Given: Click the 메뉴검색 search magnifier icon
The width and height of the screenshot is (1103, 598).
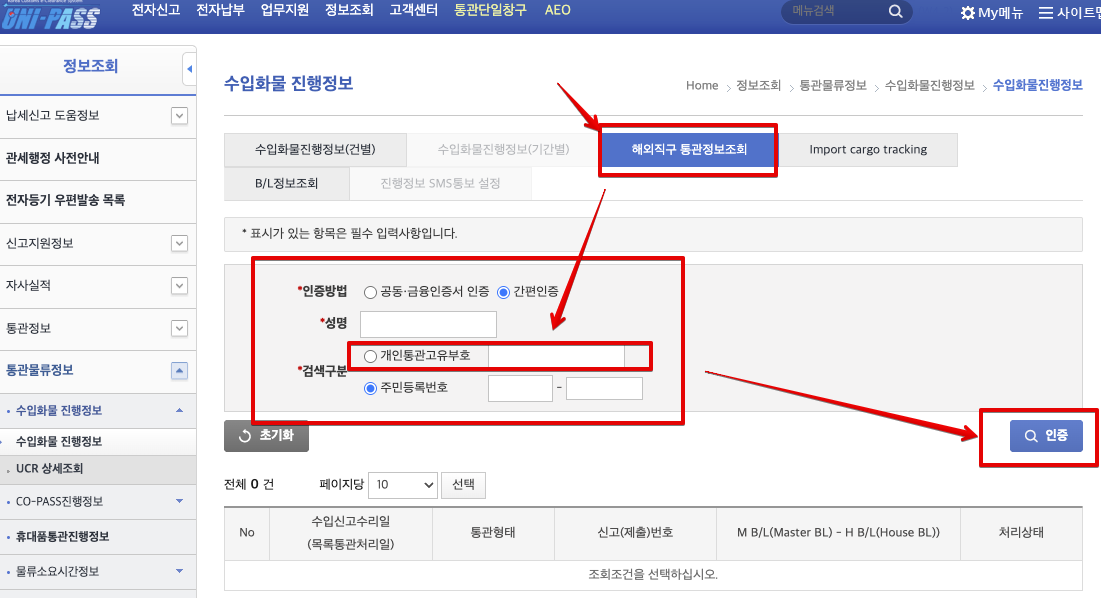Looking at the screenshot, I should tap(894, 13).
